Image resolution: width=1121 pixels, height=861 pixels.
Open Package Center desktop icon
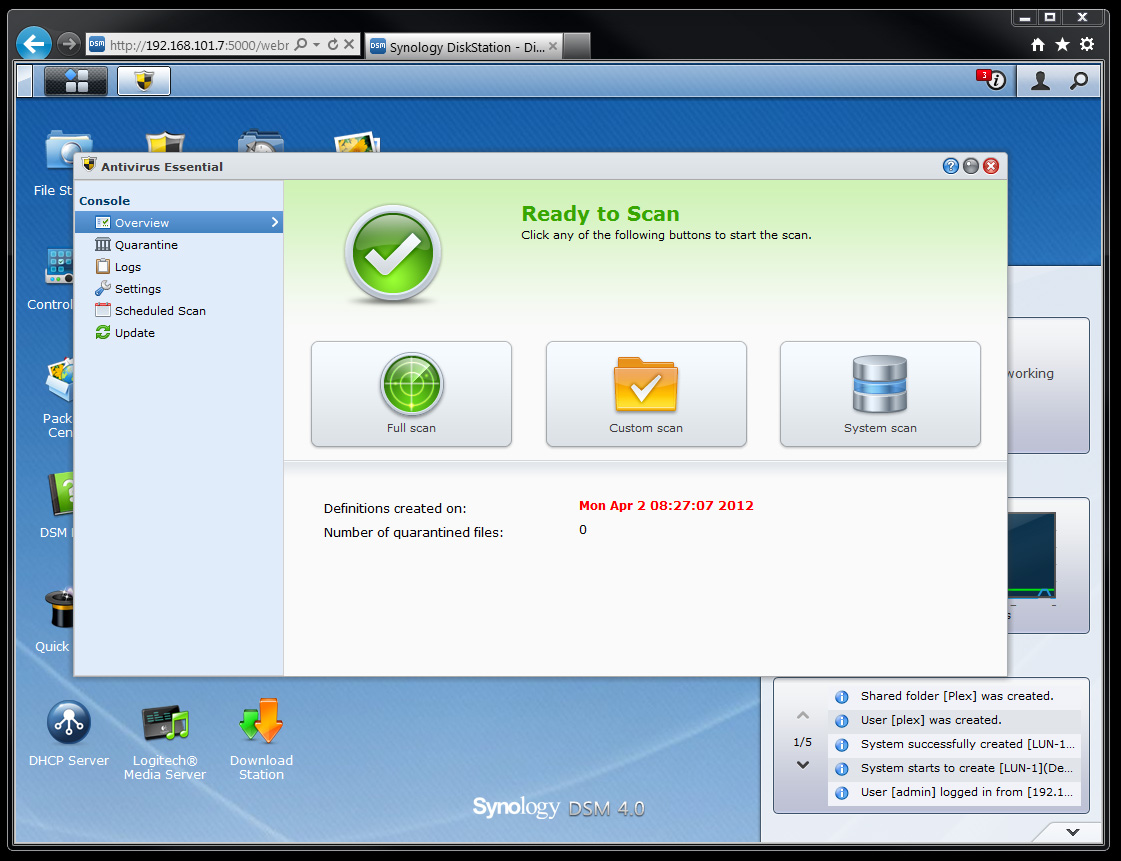[57, 399]
